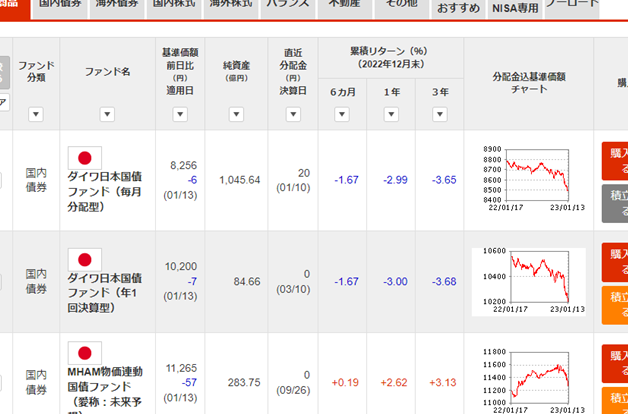This screenshot has width=628, height=414.
Task: Select net asset value 1,045.64
Action: [x=240, y=180]
